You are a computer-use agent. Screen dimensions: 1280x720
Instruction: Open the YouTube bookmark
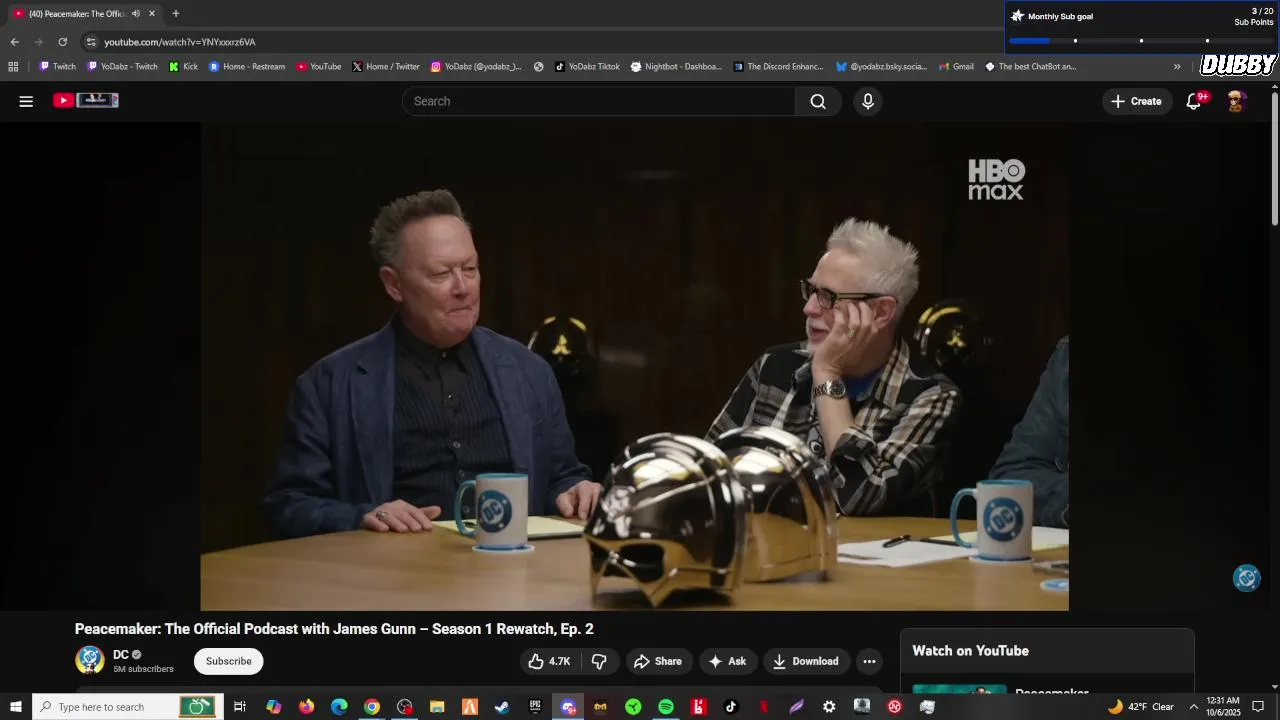[319, 67]
